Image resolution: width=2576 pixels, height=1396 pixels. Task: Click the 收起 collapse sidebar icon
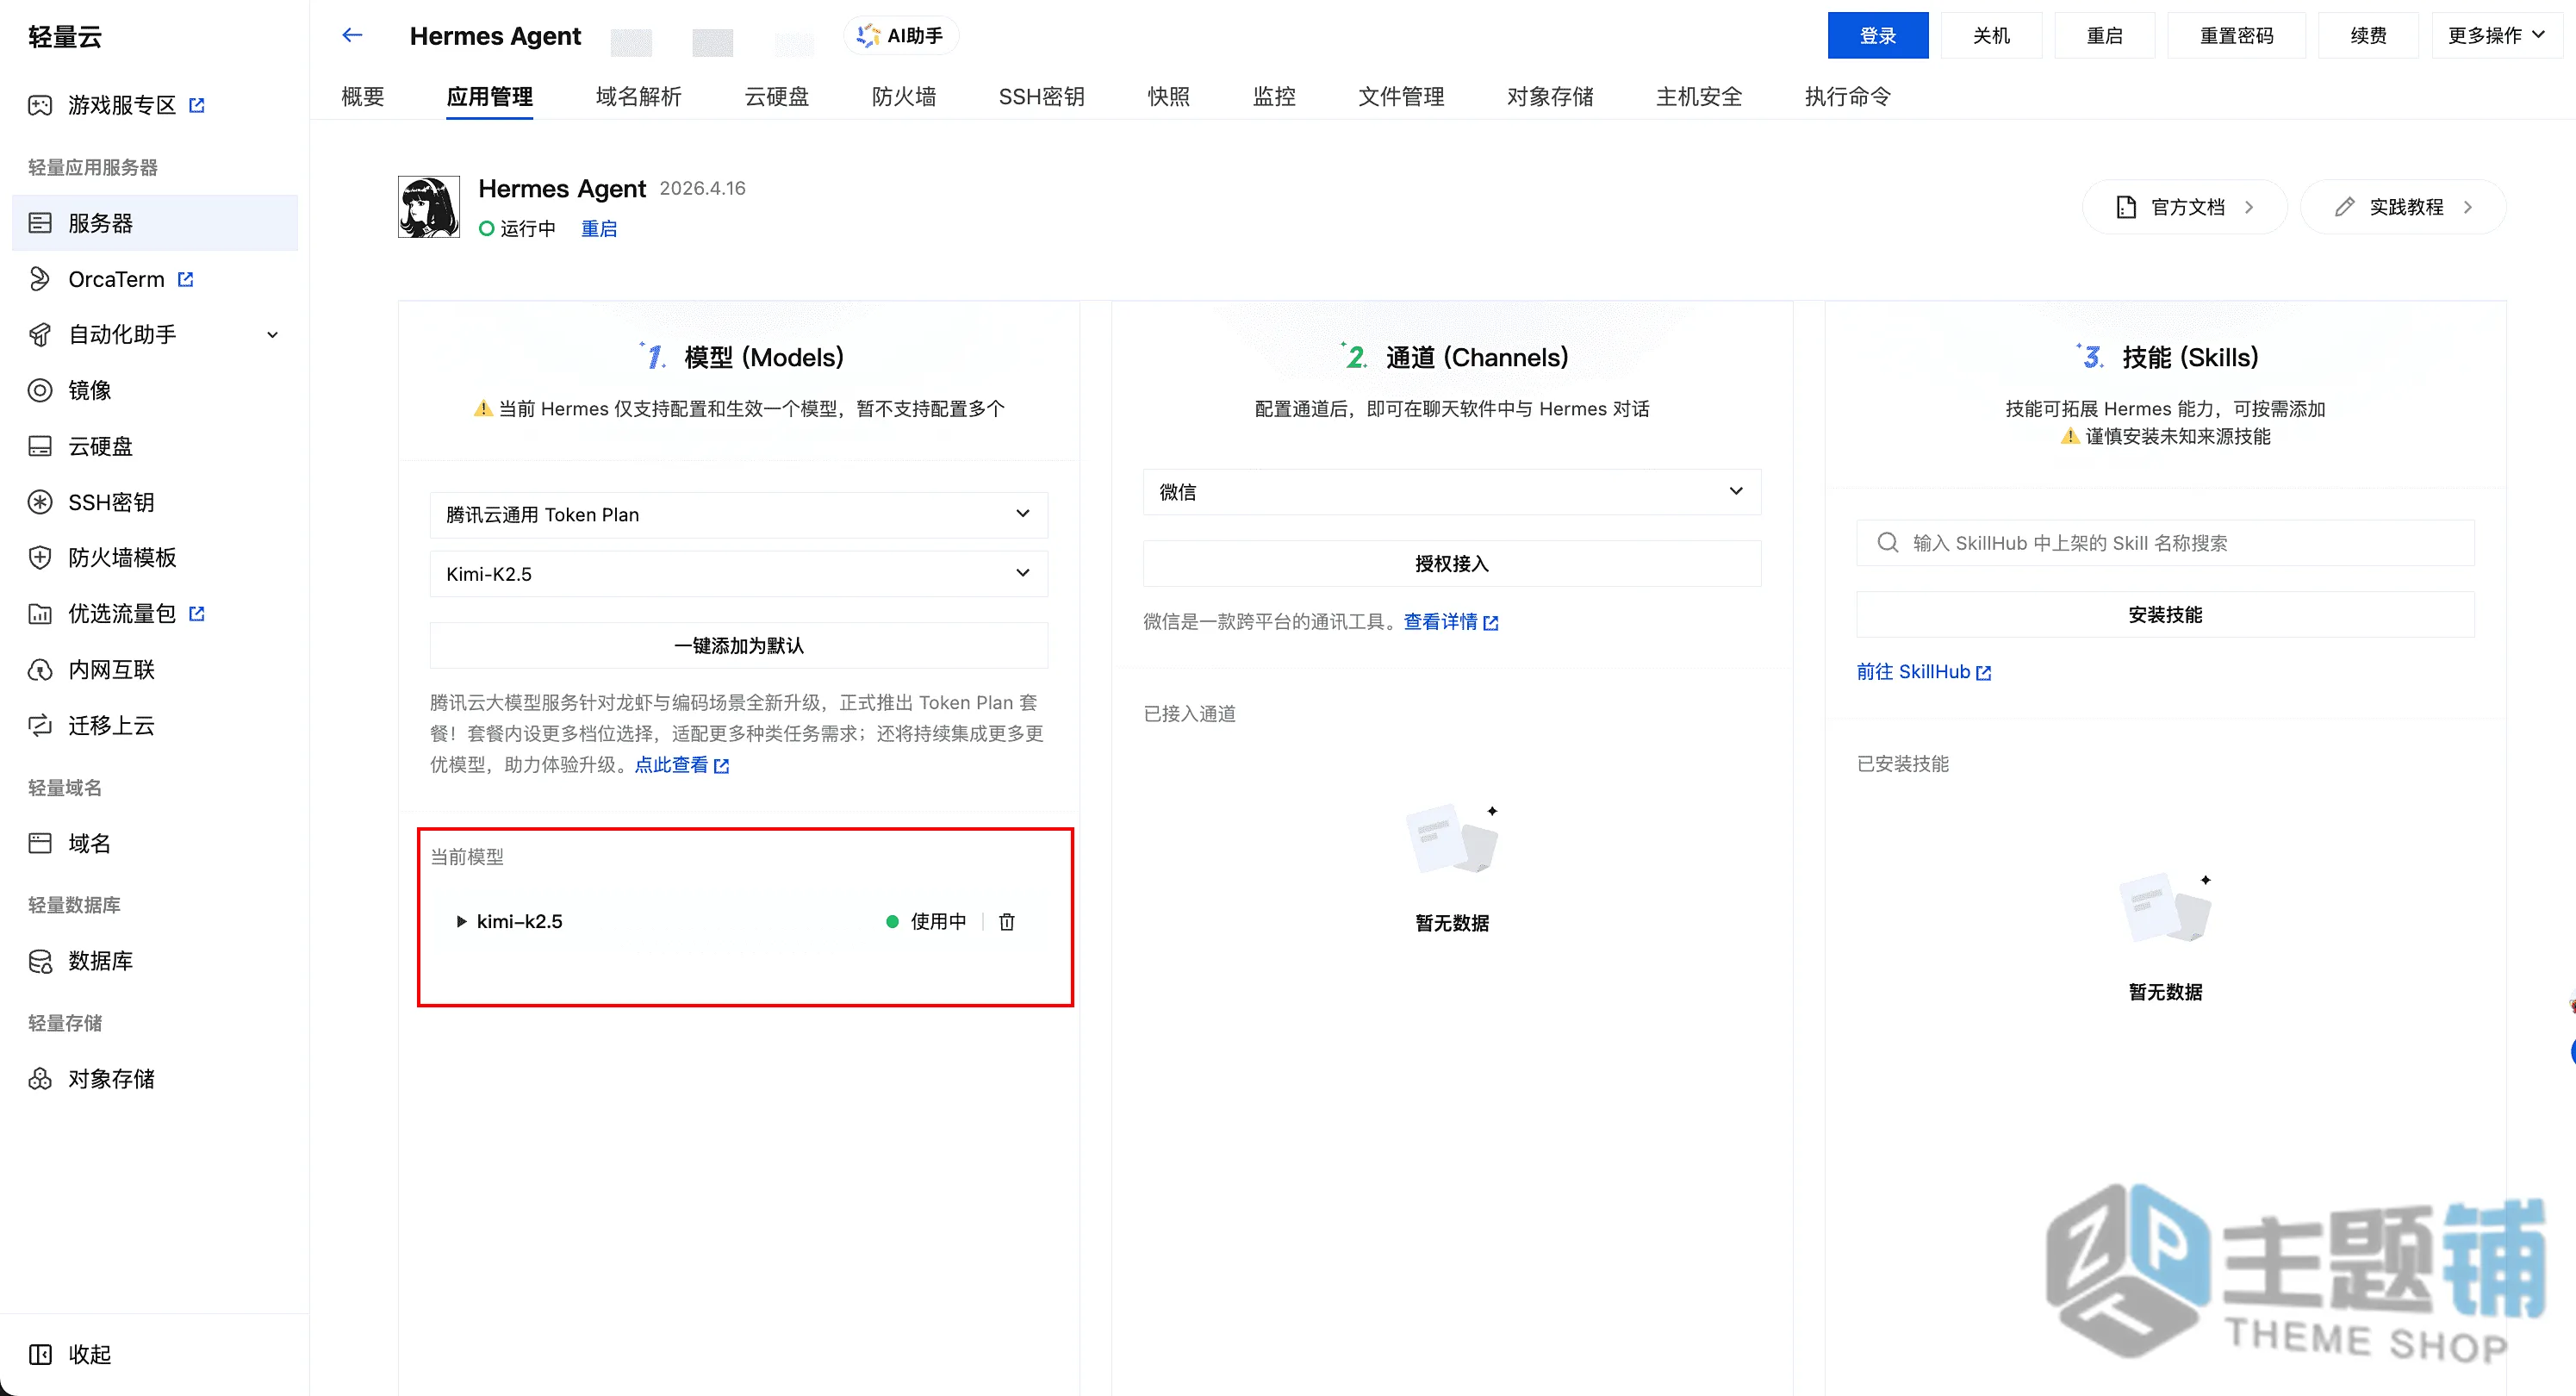coord(40,1354)
